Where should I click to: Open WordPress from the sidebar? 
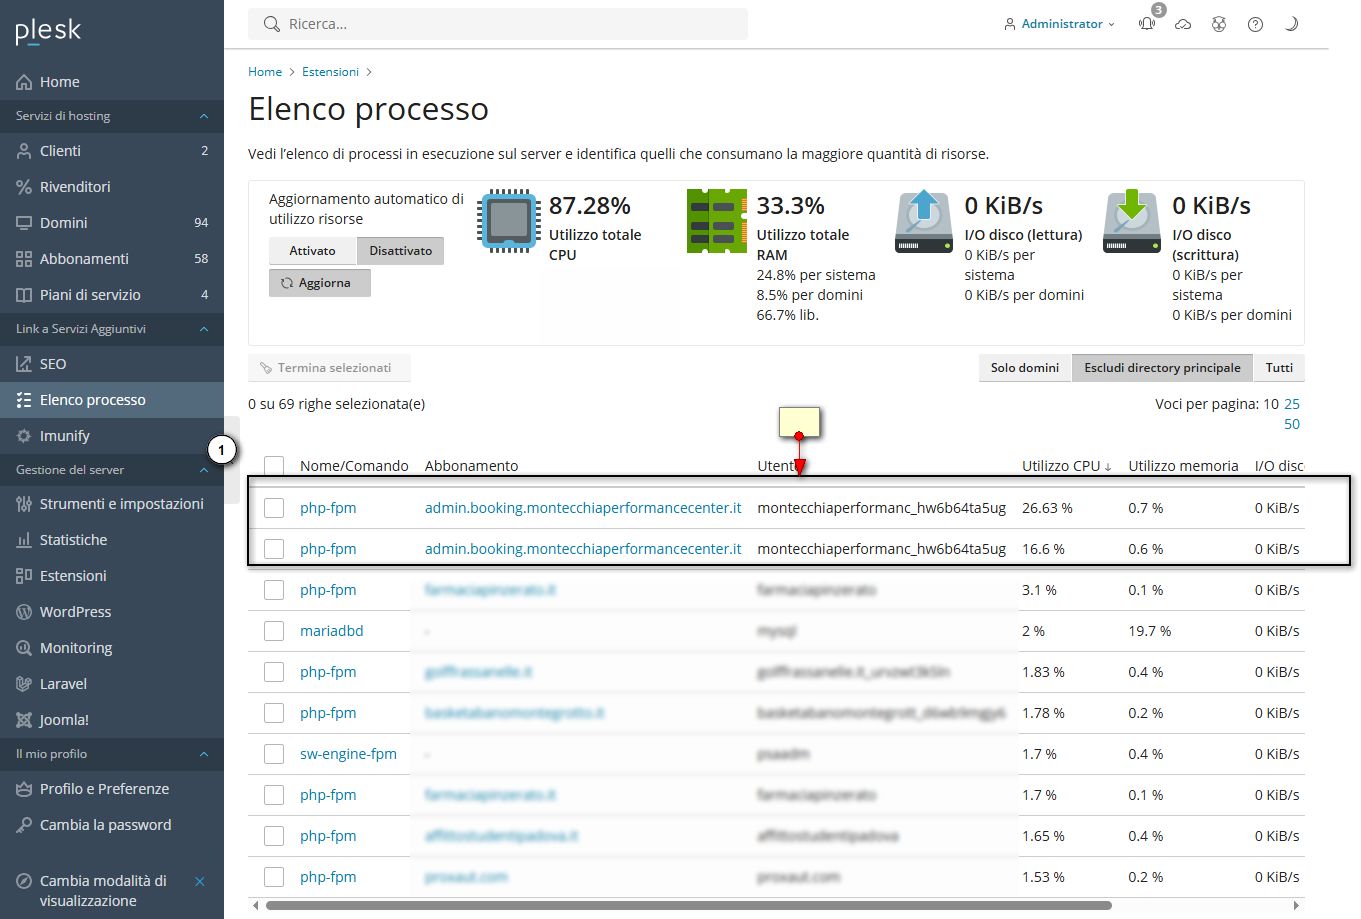coord(75,612)
